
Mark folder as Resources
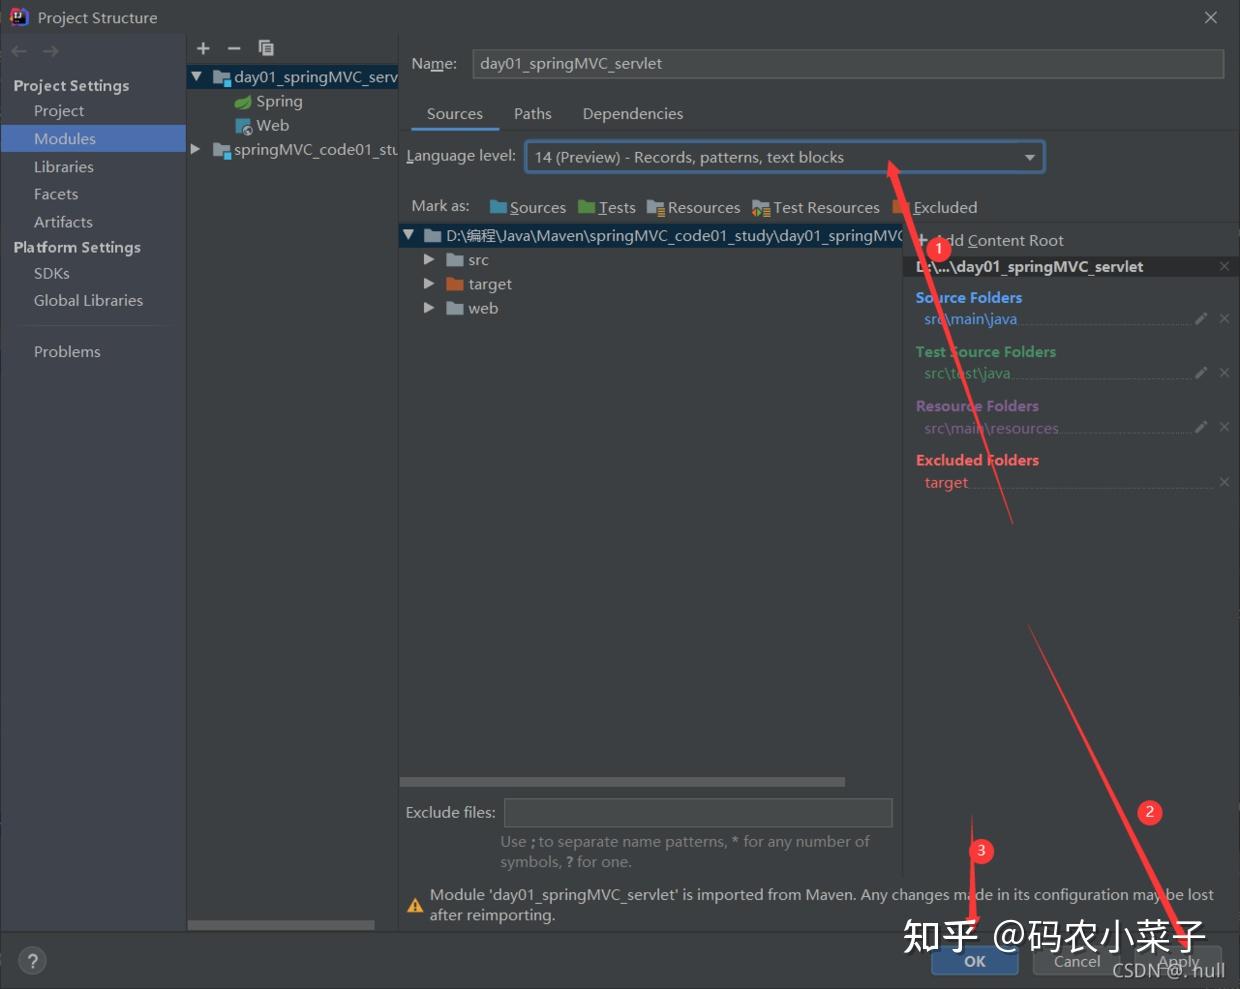point(694,208)
